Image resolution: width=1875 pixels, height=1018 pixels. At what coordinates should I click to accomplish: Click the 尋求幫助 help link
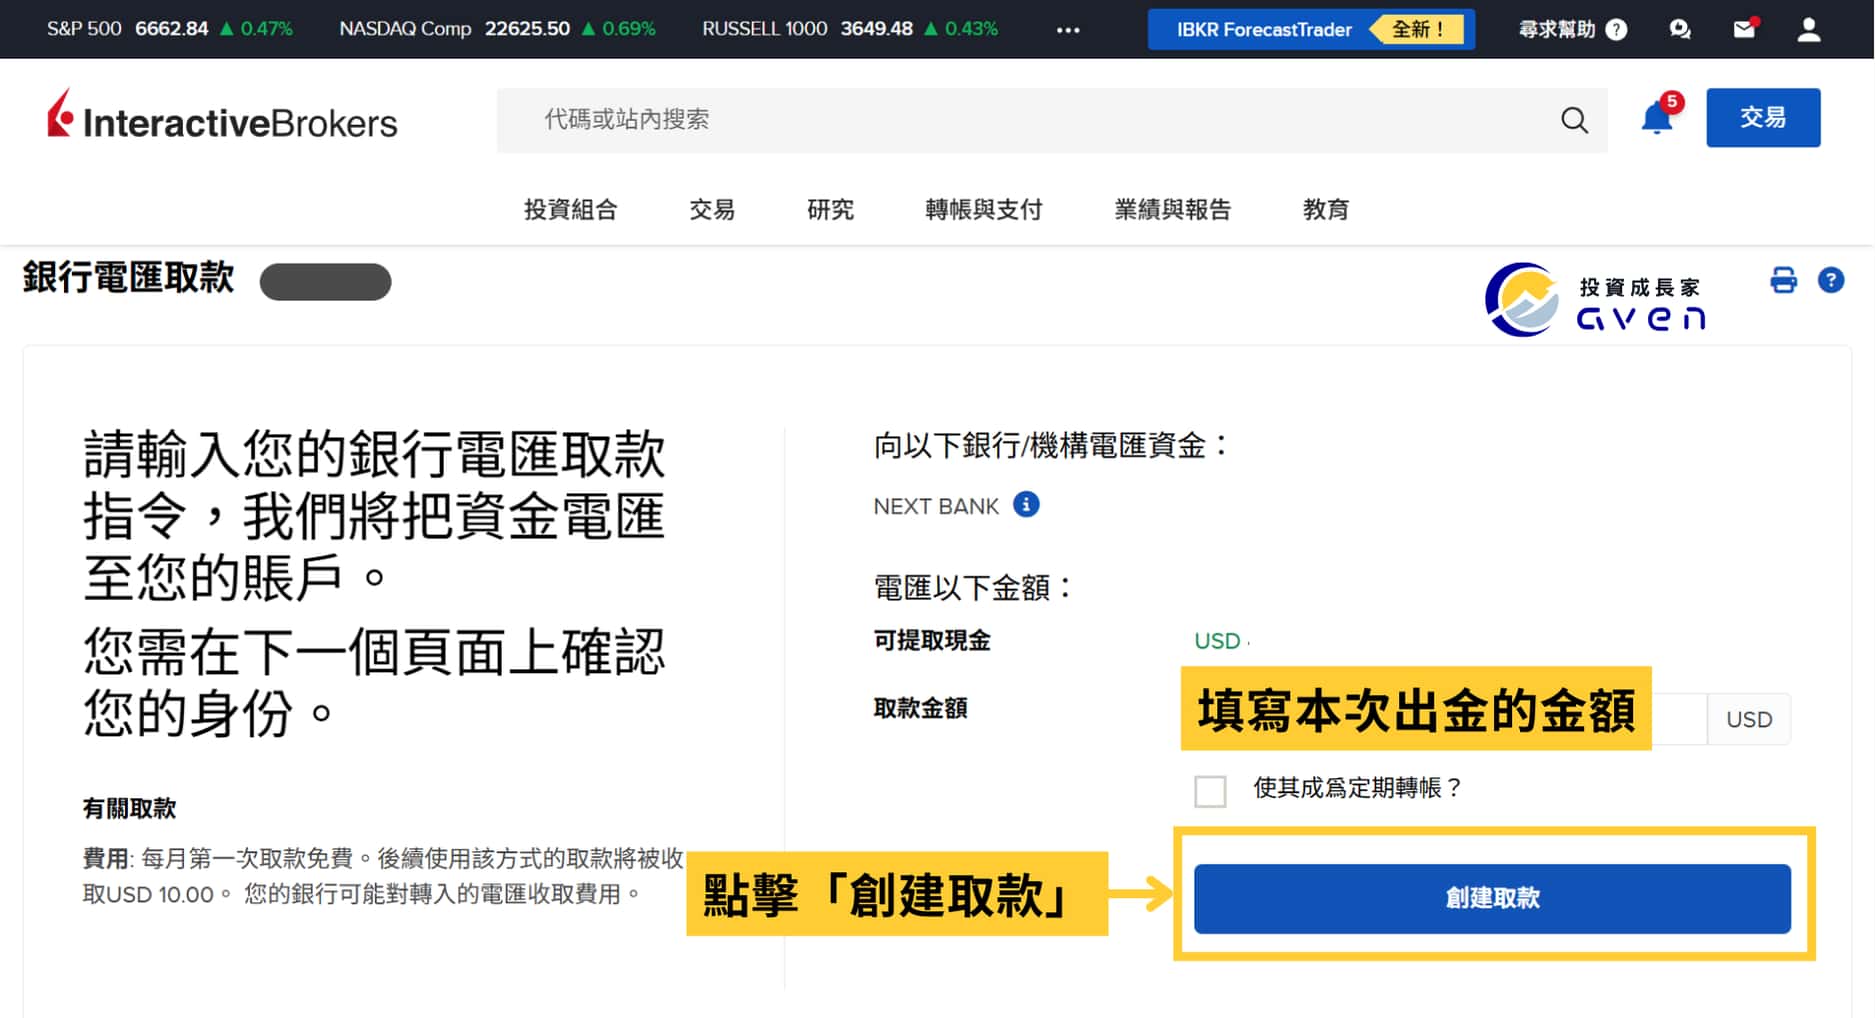click(1571, 29)
